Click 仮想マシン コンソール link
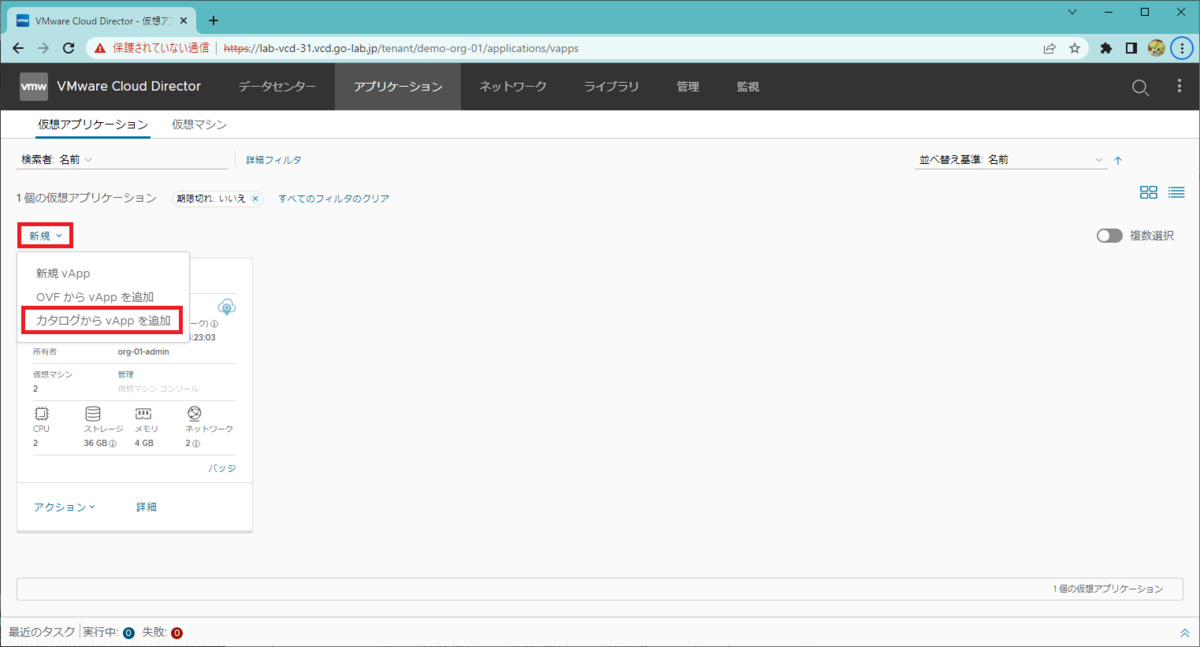The width and height of the screenshot is (1200, 647). [158, 388]
